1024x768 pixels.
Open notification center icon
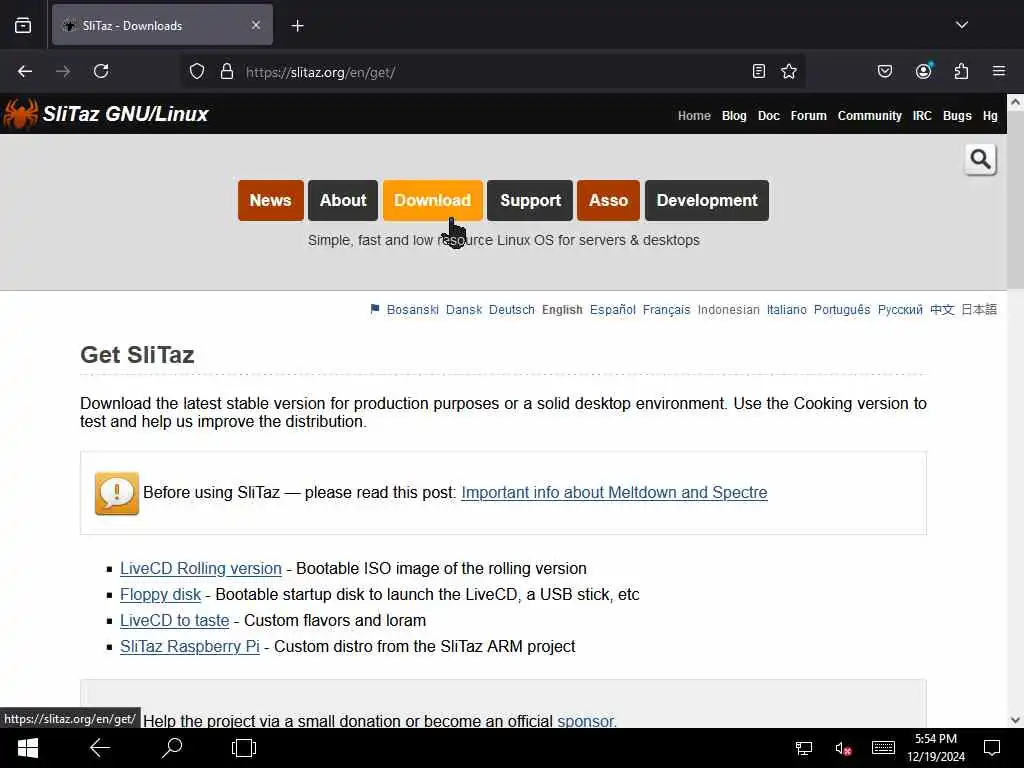pos(992,748)
